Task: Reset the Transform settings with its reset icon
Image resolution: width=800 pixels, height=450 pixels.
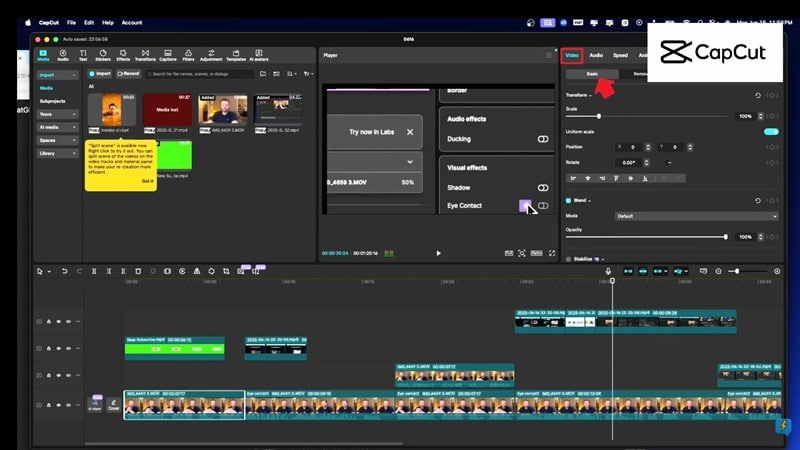Action: [758, 95]
